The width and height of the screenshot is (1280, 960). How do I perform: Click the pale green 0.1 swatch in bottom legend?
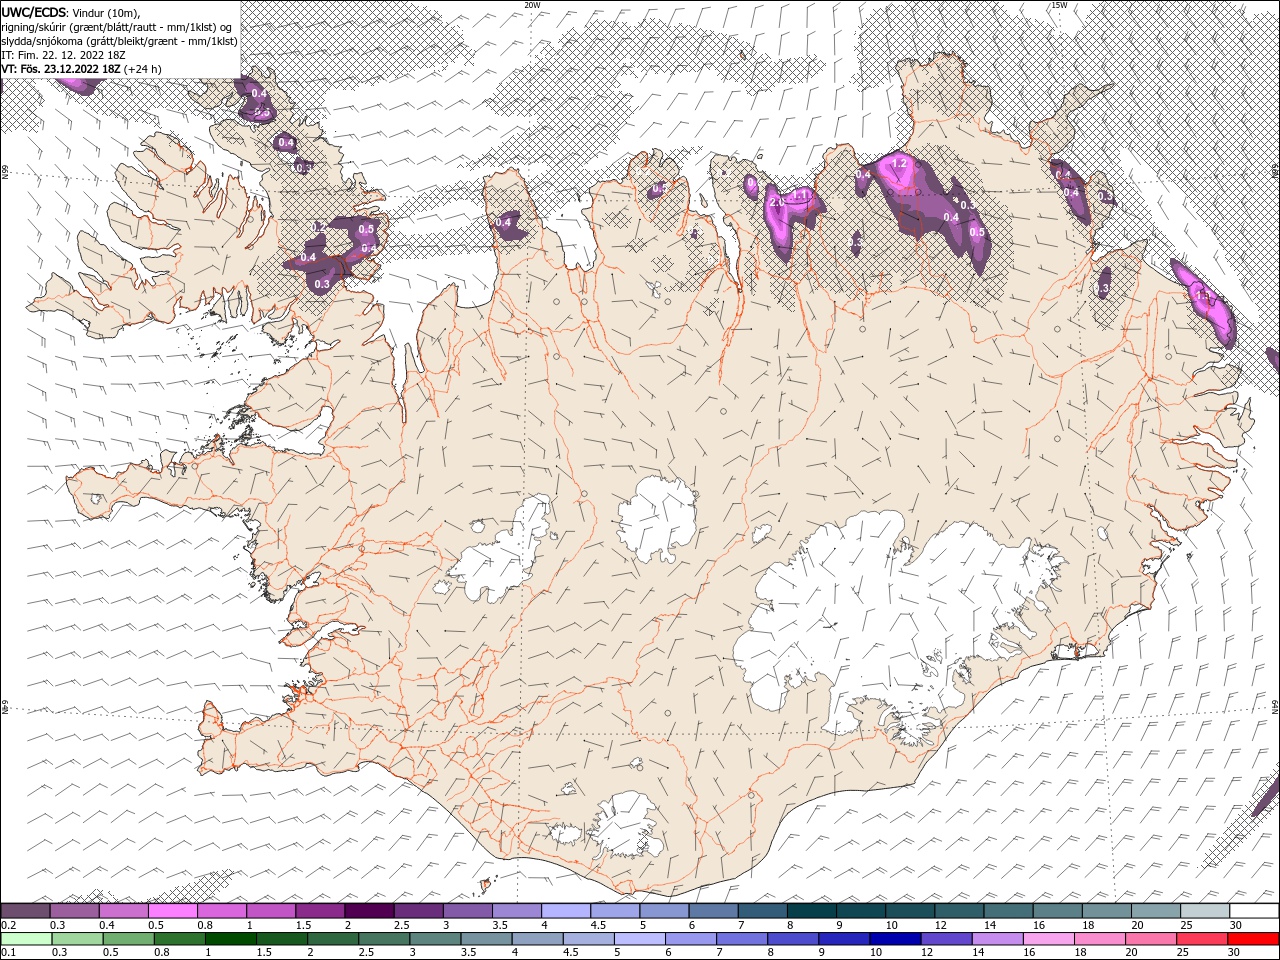pos(26,938)
